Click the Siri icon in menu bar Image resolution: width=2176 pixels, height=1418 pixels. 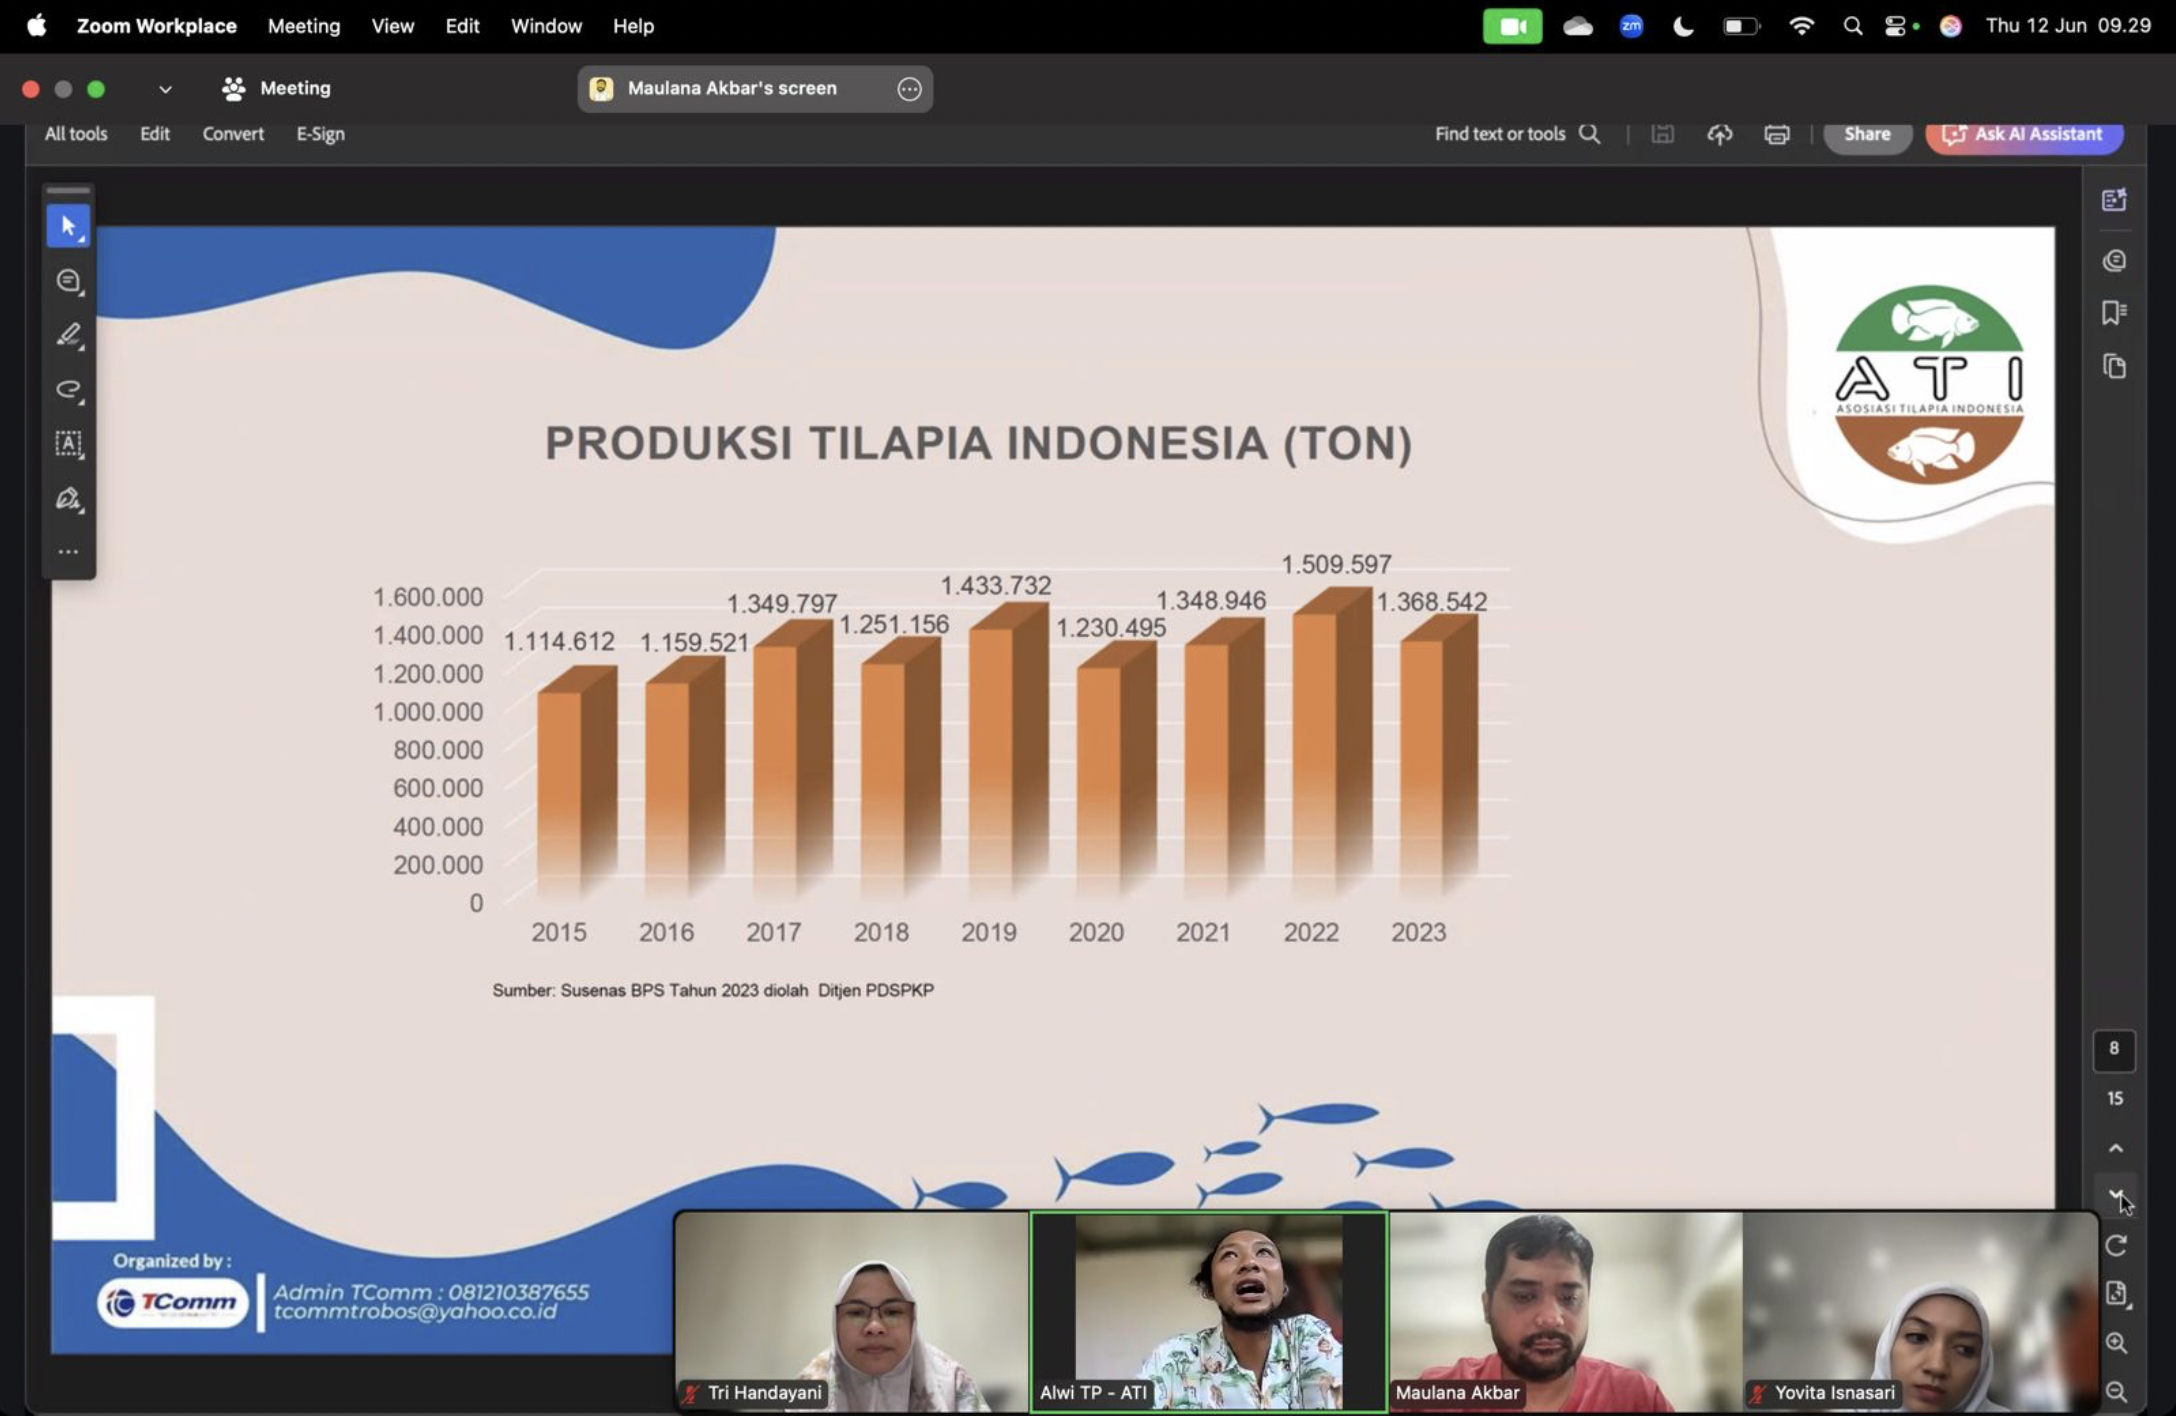(1950, 27)
